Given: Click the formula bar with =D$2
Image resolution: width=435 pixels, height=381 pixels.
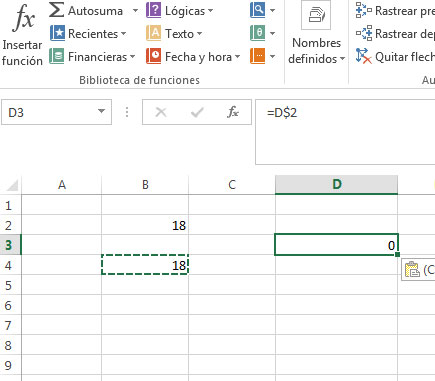Looking at the screenshot, I should (x=345, y=132).
